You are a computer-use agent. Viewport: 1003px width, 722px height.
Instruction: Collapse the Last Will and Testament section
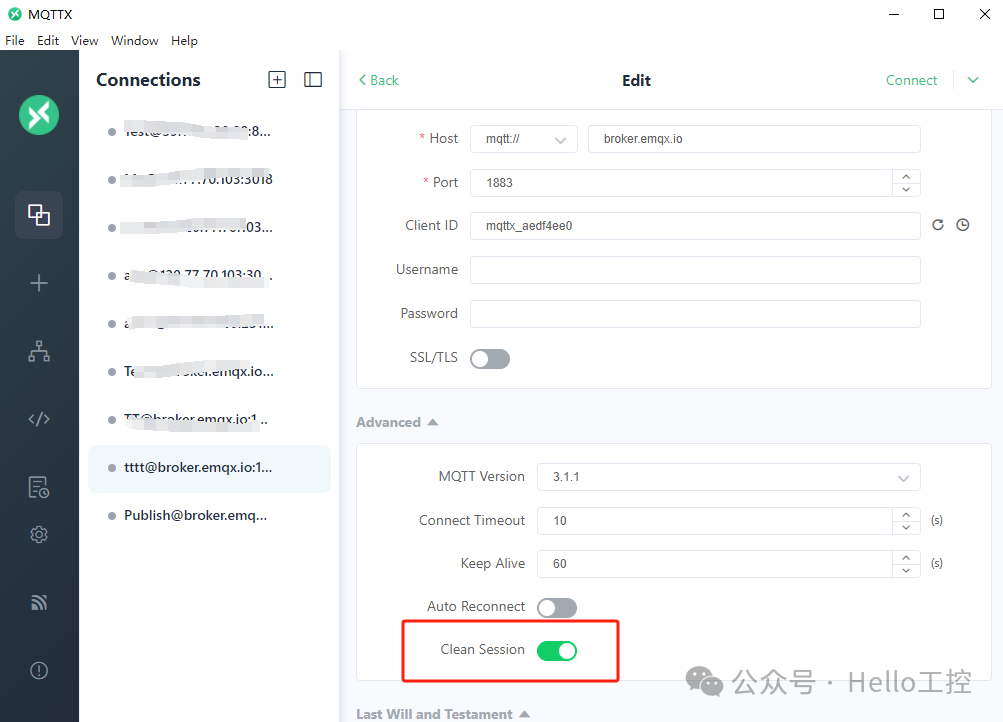[x=443, y=714]
